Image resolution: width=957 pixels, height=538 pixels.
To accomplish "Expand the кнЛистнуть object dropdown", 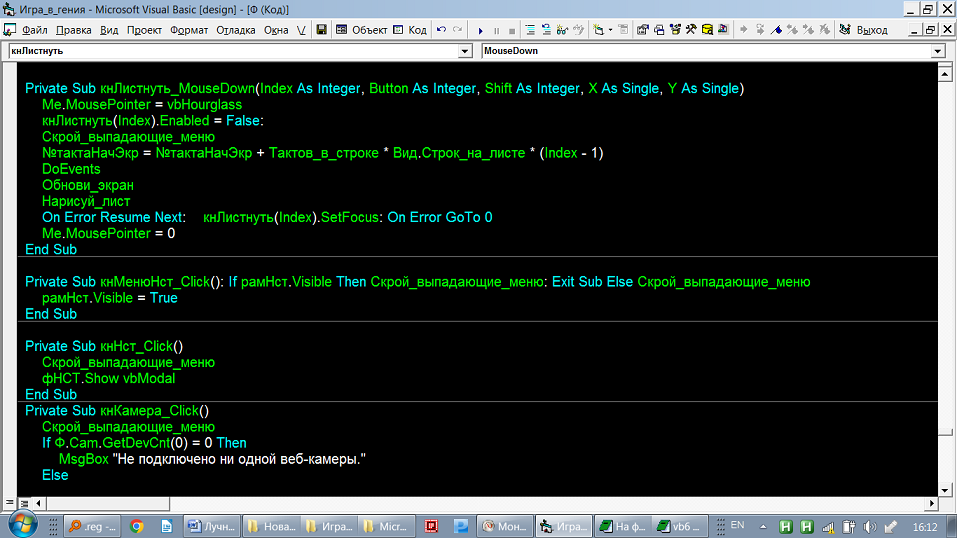I will coord(464,51).
